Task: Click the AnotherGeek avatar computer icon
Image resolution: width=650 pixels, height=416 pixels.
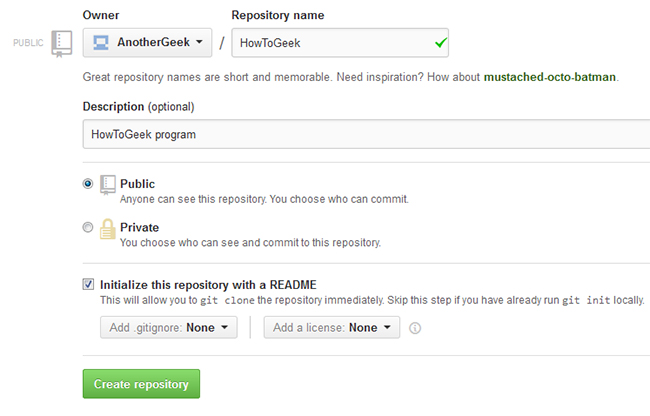Action: pyautogui.click(x=101, y=42)
